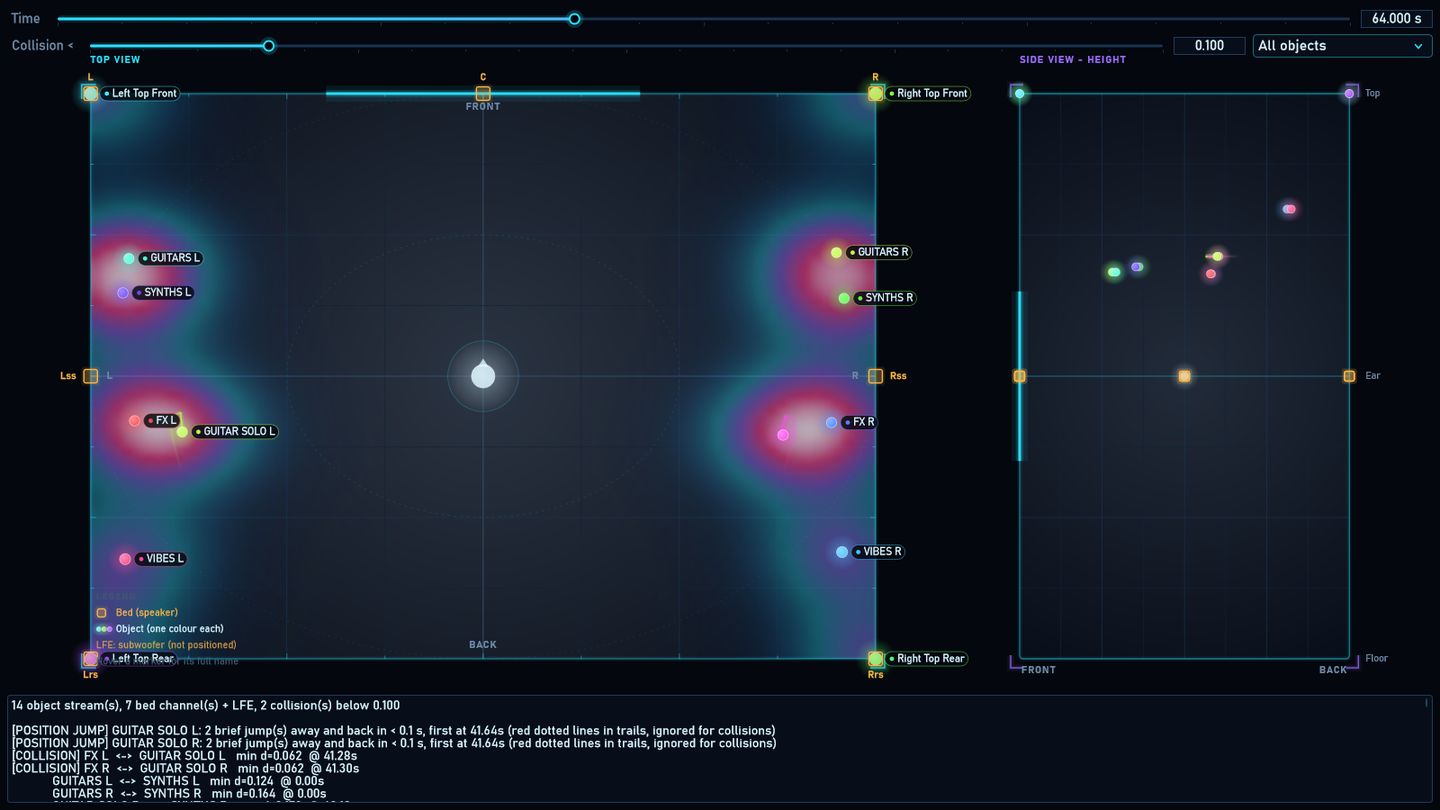
Task: Select the SYNTHS R object dot
Action: 844,298
